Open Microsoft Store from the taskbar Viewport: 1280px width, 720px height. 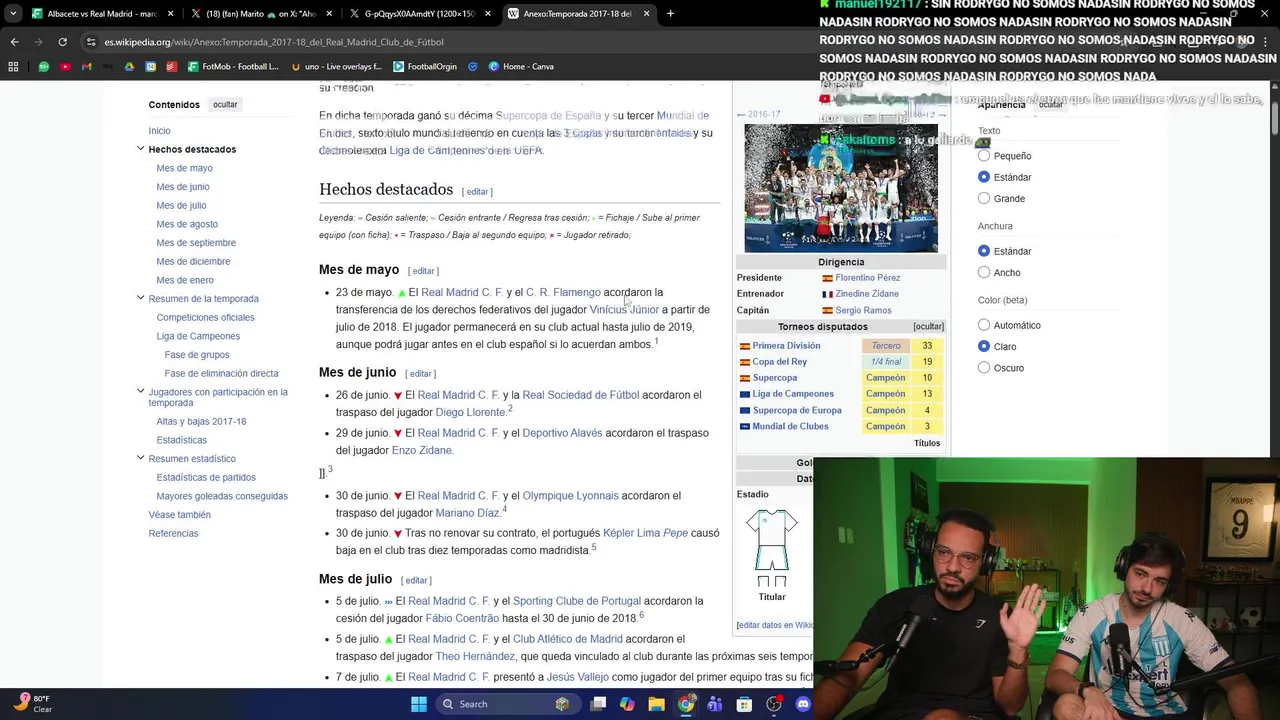click(744, 704)
